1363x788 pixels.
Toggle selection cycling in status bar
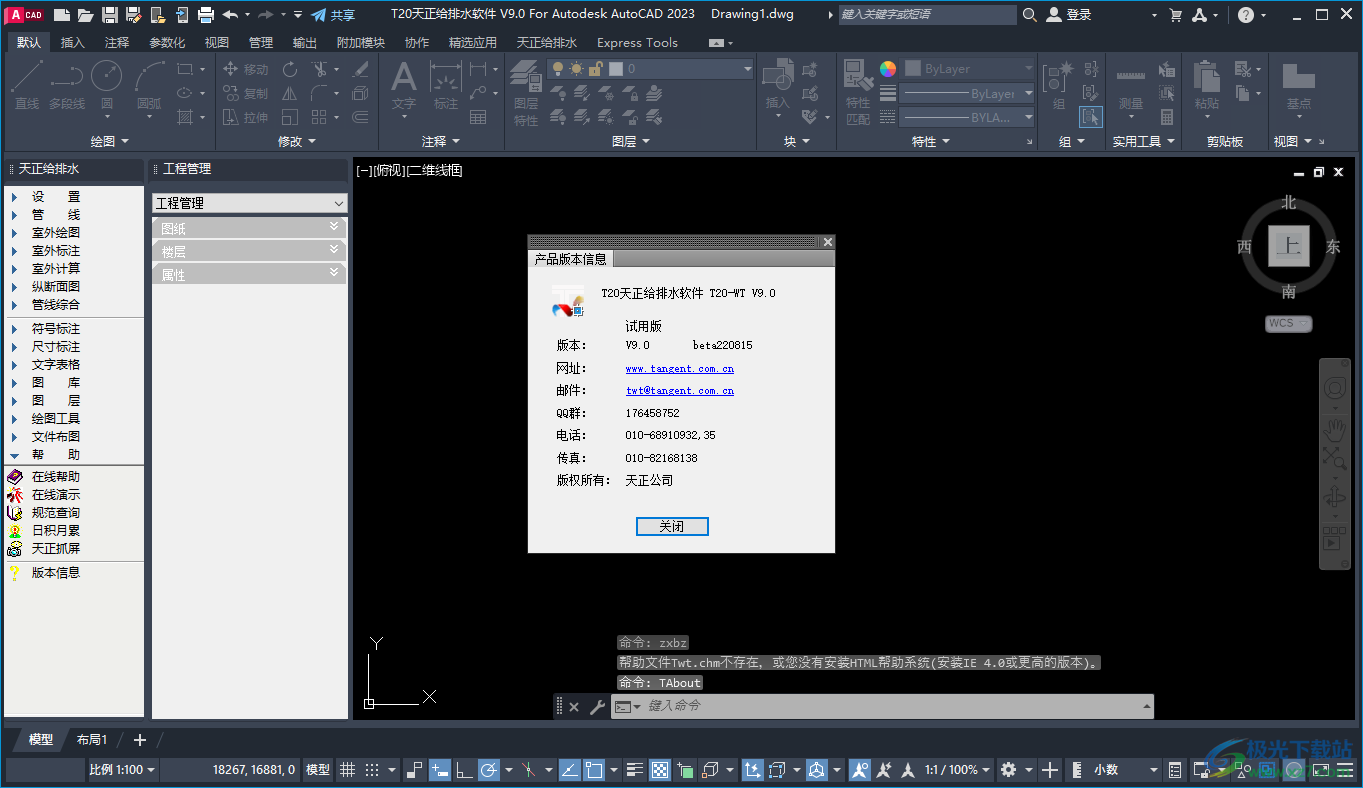tap(686, 770)
